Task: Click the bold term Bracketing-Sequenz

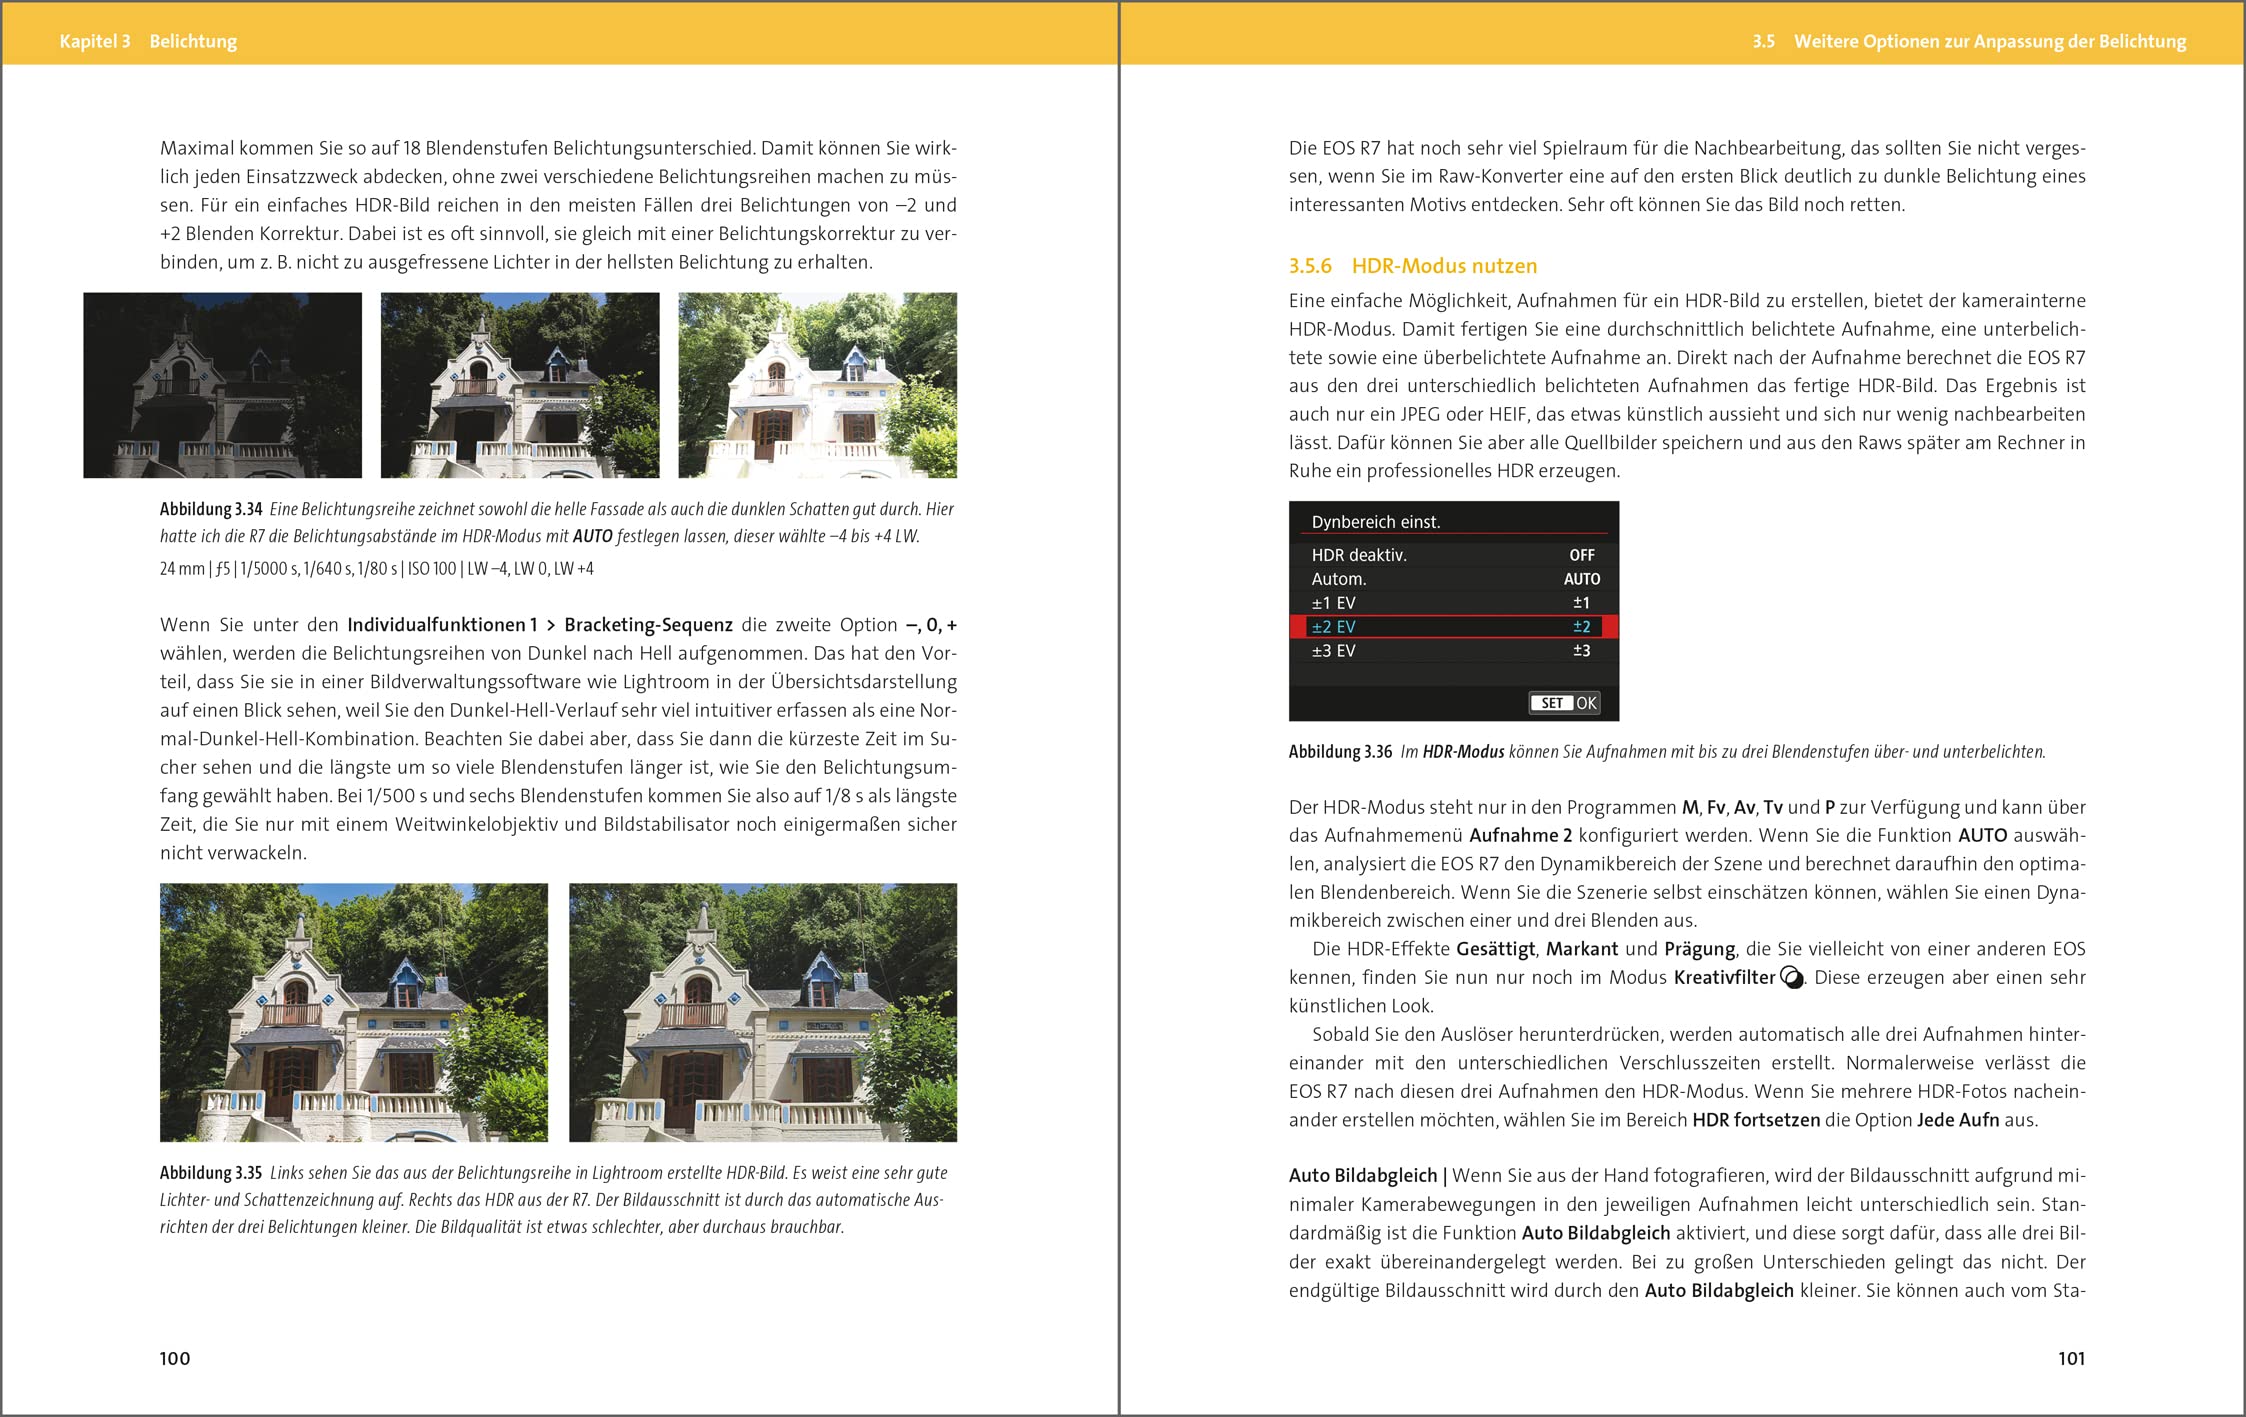Action: 649,625
